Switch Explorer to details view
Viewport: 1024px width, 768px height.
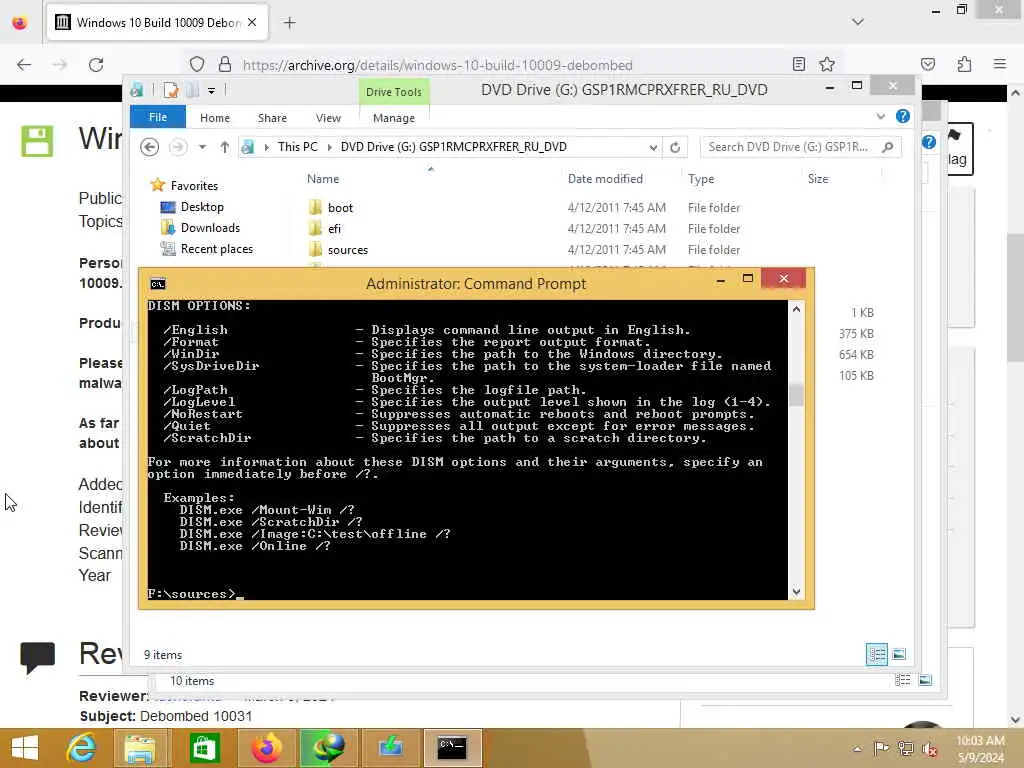pos(876,654)
